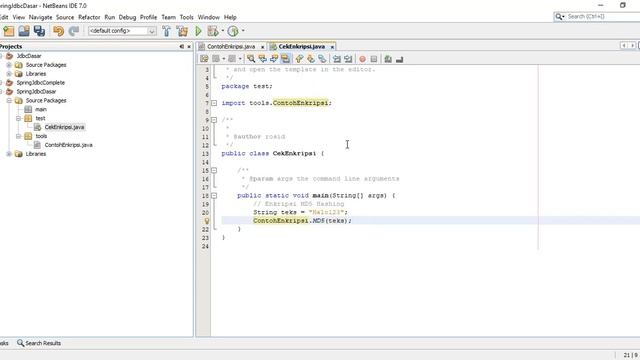Open the Help menu

point(230,17)
